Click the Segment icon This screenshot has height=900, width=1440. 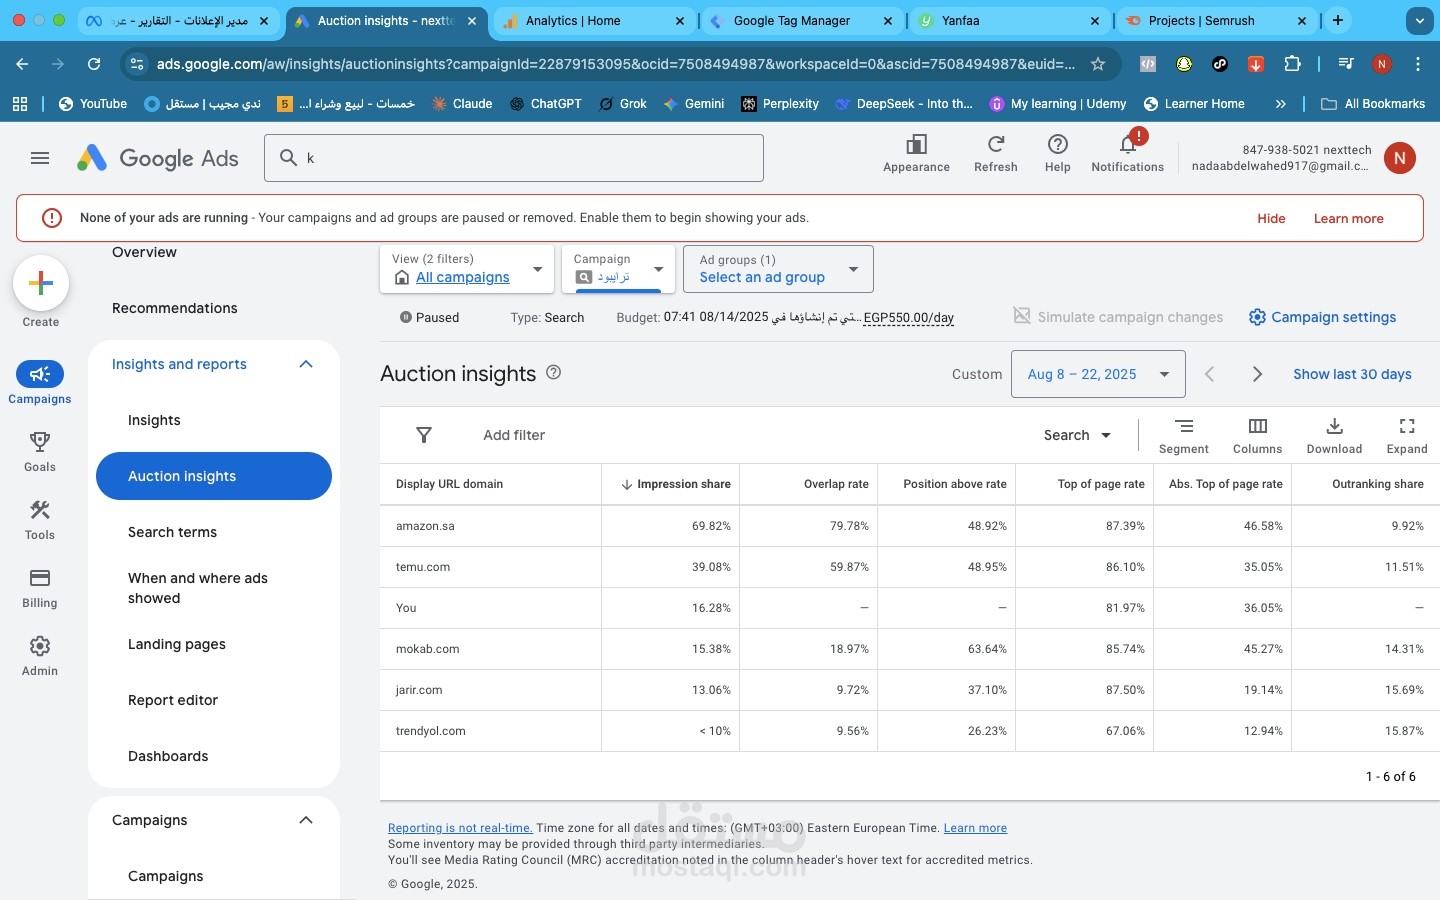tap(1183, 427)
